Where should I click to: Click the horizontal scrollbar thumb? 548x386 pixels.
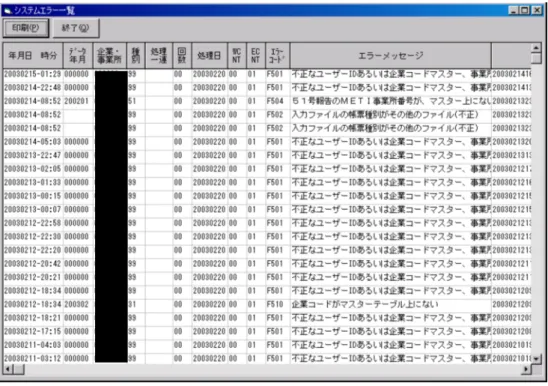coord(19,369)
